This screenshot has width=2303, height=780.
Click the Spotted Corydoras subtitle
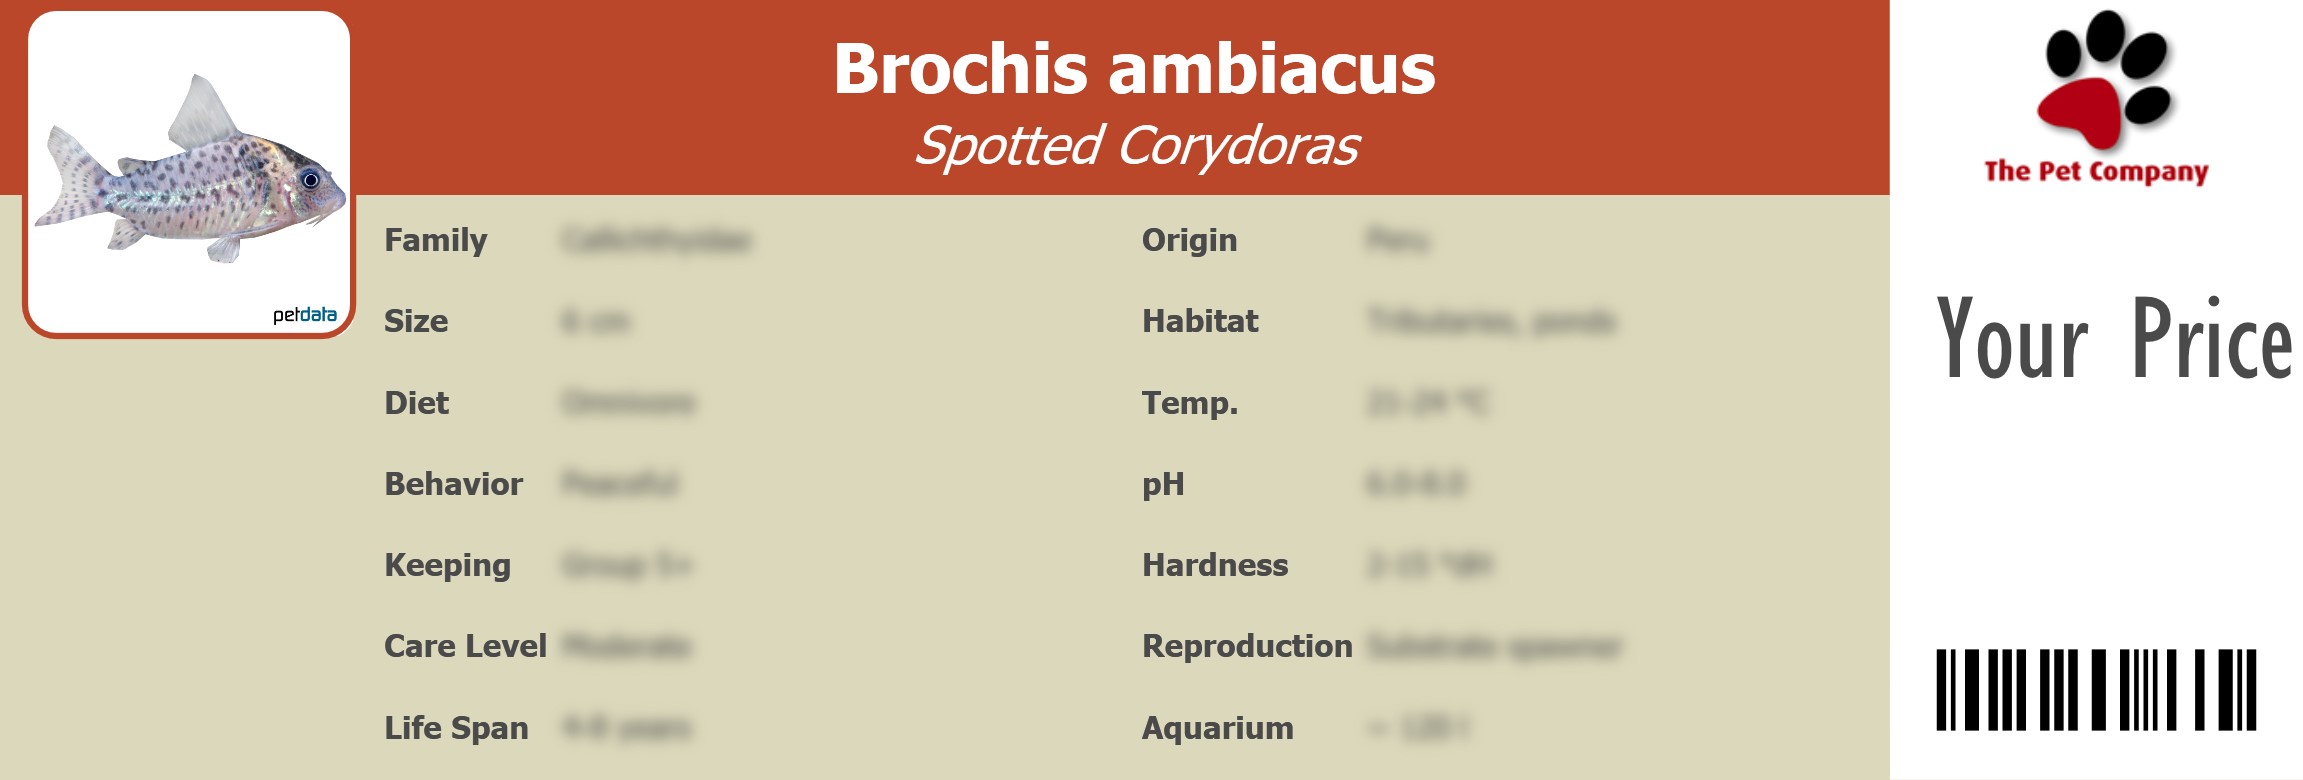click(1136, 146)
